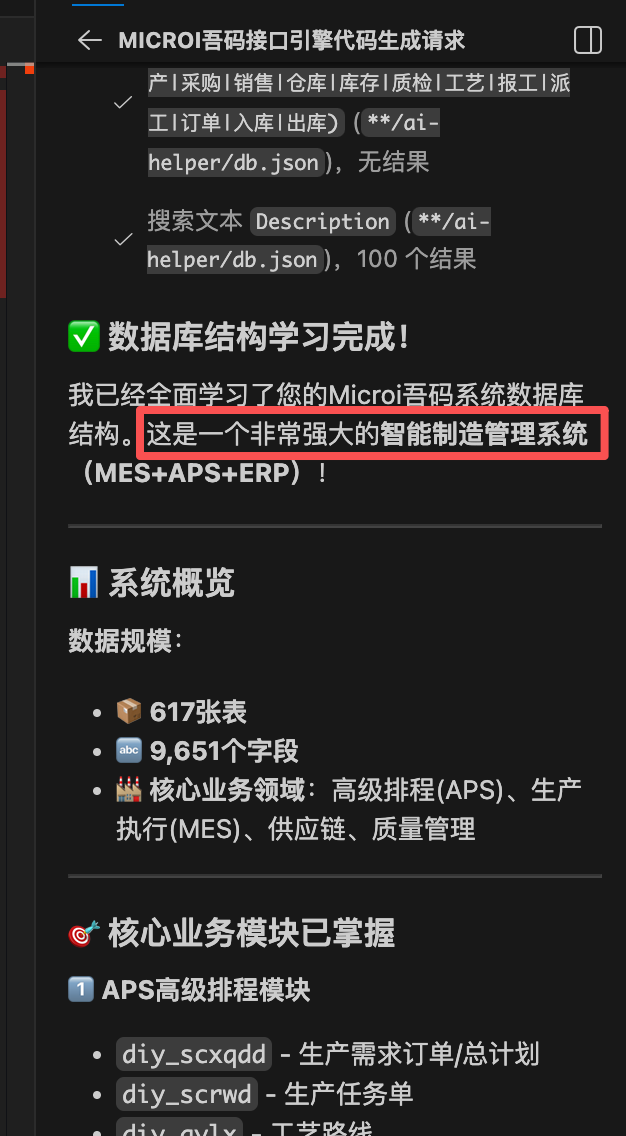Image resolution: width=626 pixels, height=1136 pixels.
Task: Click the package icon beside 617张表
Action: click(x=129, y=712)
